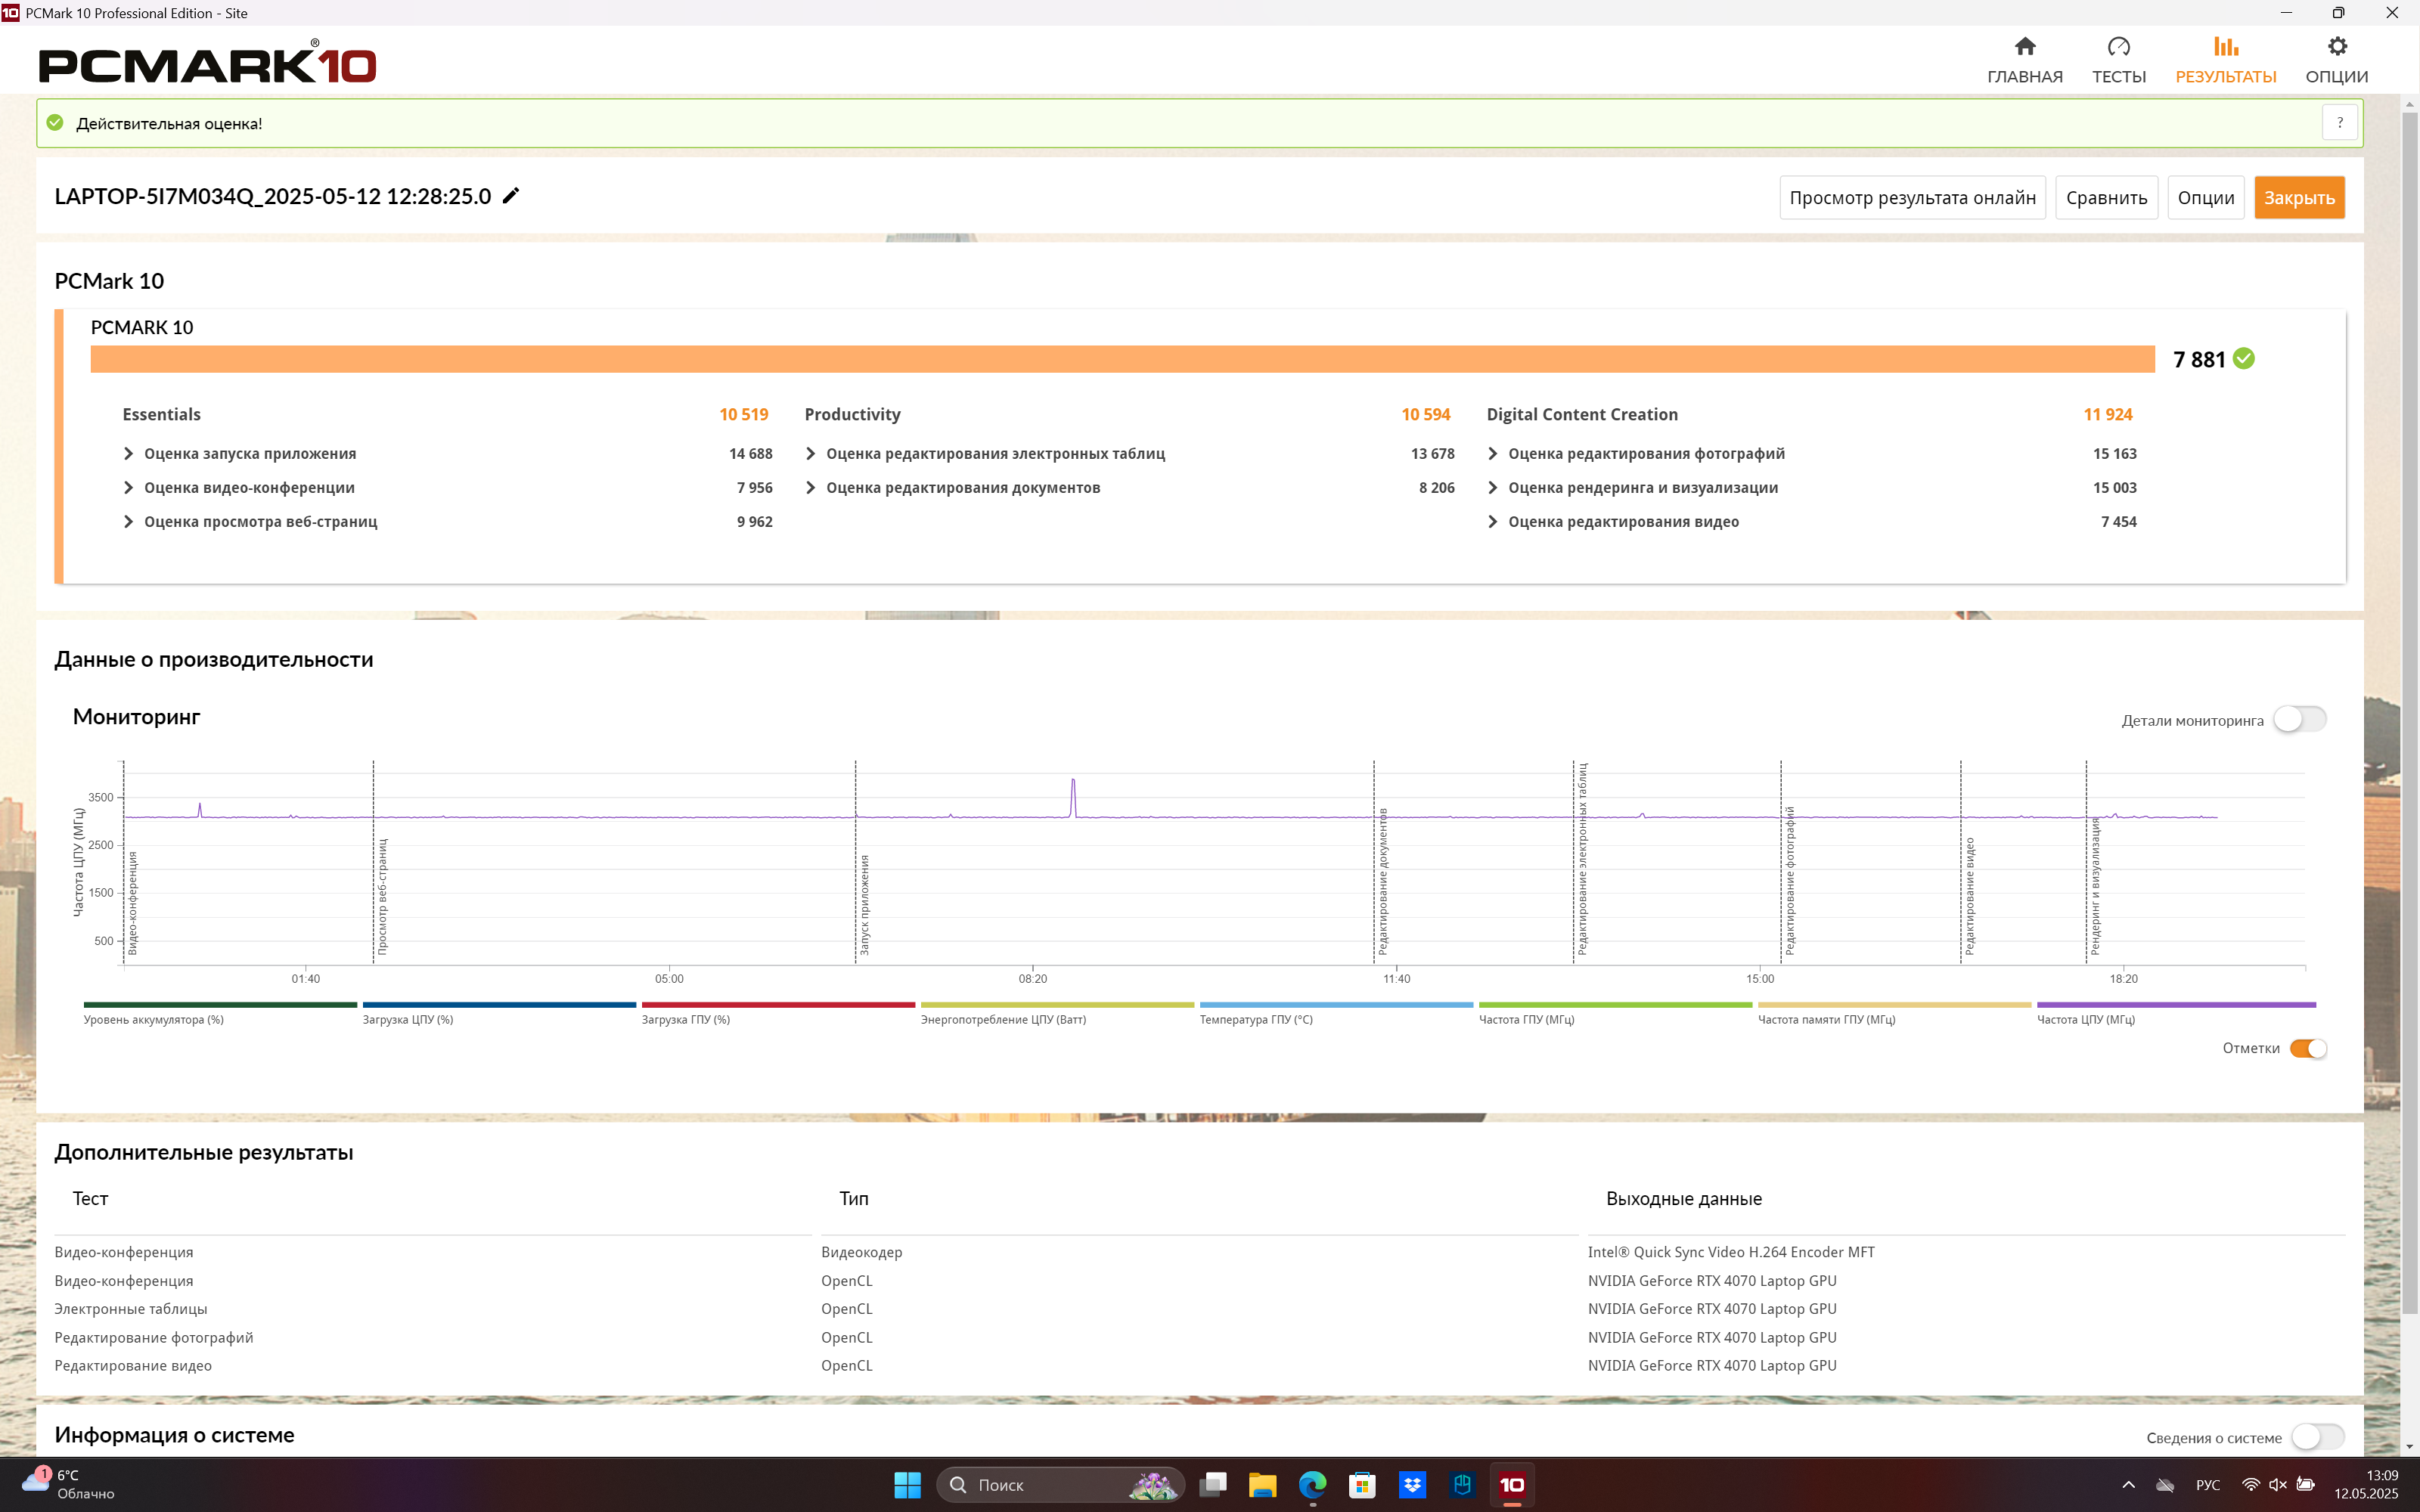Open File Explorer from taskbar
The image size is (2420, 1512).
pyautogui.click(x=1262, y=1485)
